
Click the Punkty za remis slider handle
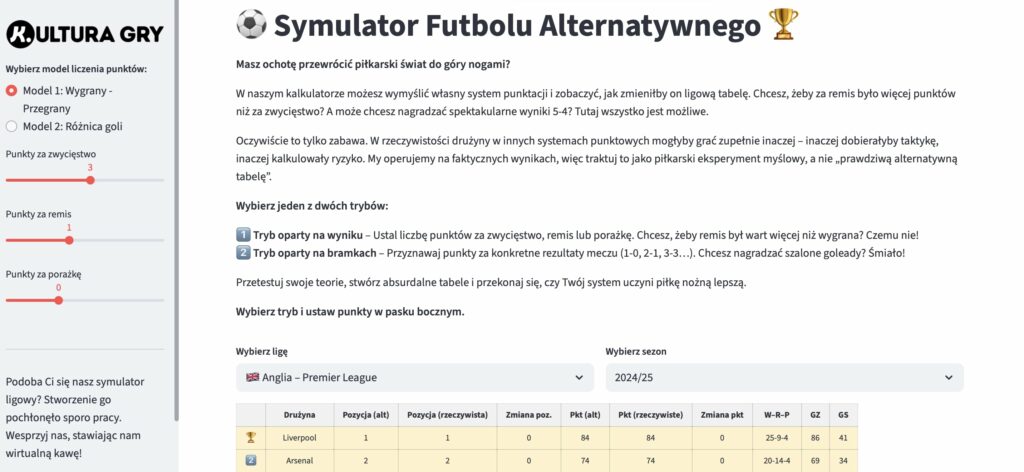pyautogui.click(x=69, y=240)
